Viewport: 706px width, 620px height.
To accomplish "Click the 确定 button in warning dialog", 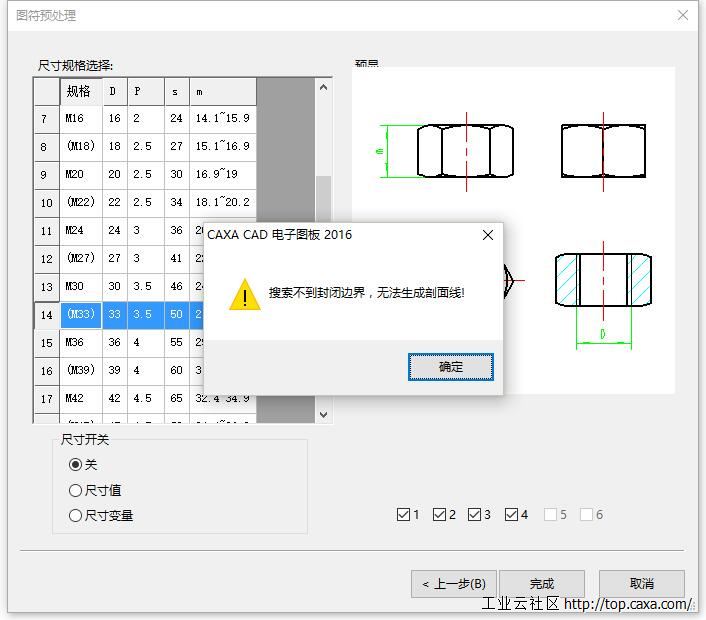I will [450, 367].
